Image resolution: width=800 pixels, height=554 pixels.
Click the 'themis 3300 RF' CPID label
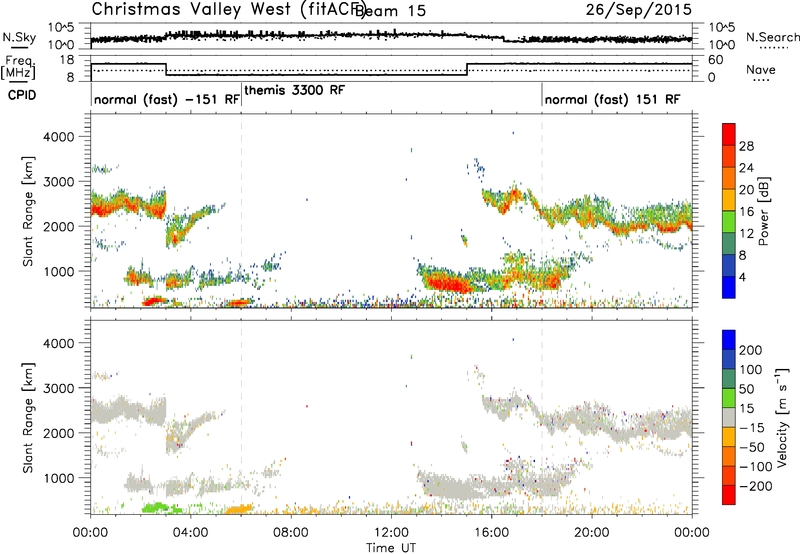(294, 90)
